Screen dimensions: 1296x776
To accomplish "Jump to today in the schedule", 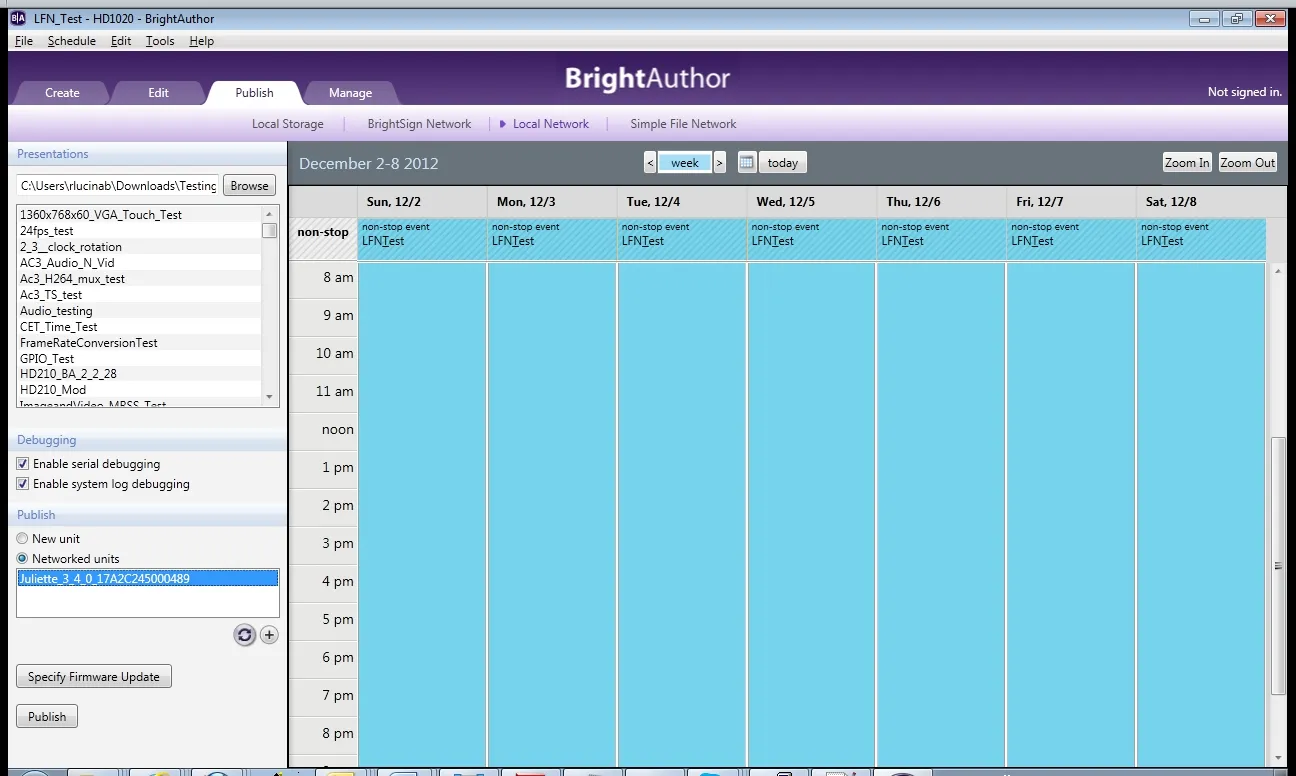I will click(x=783, y=163).
